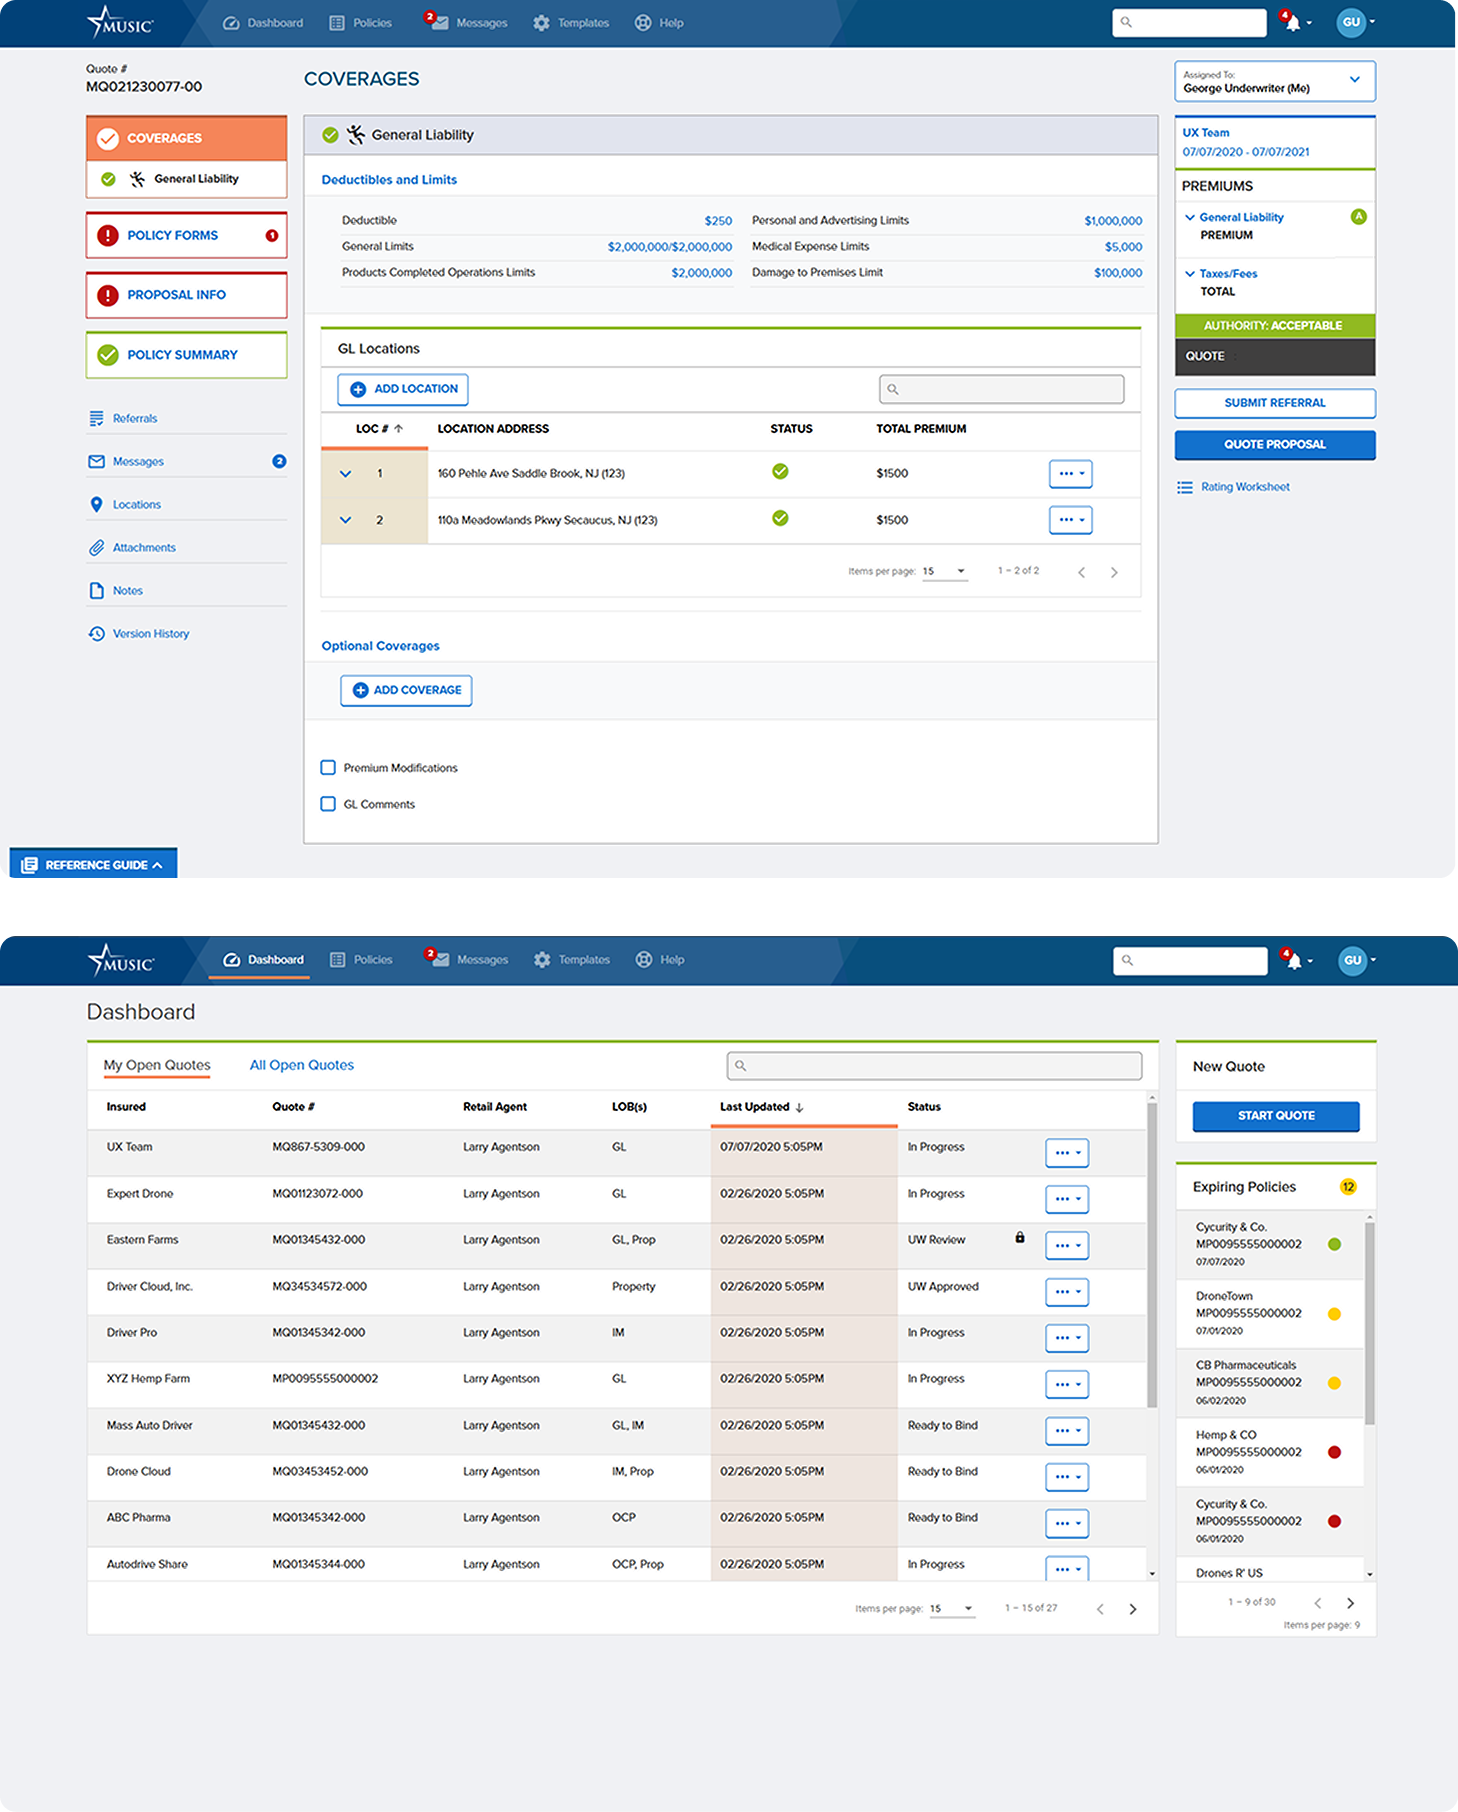This screenshot has height=1812, width=1458.
Task: Open Notes from the sidebar document icon
Action: coord(96,591)
